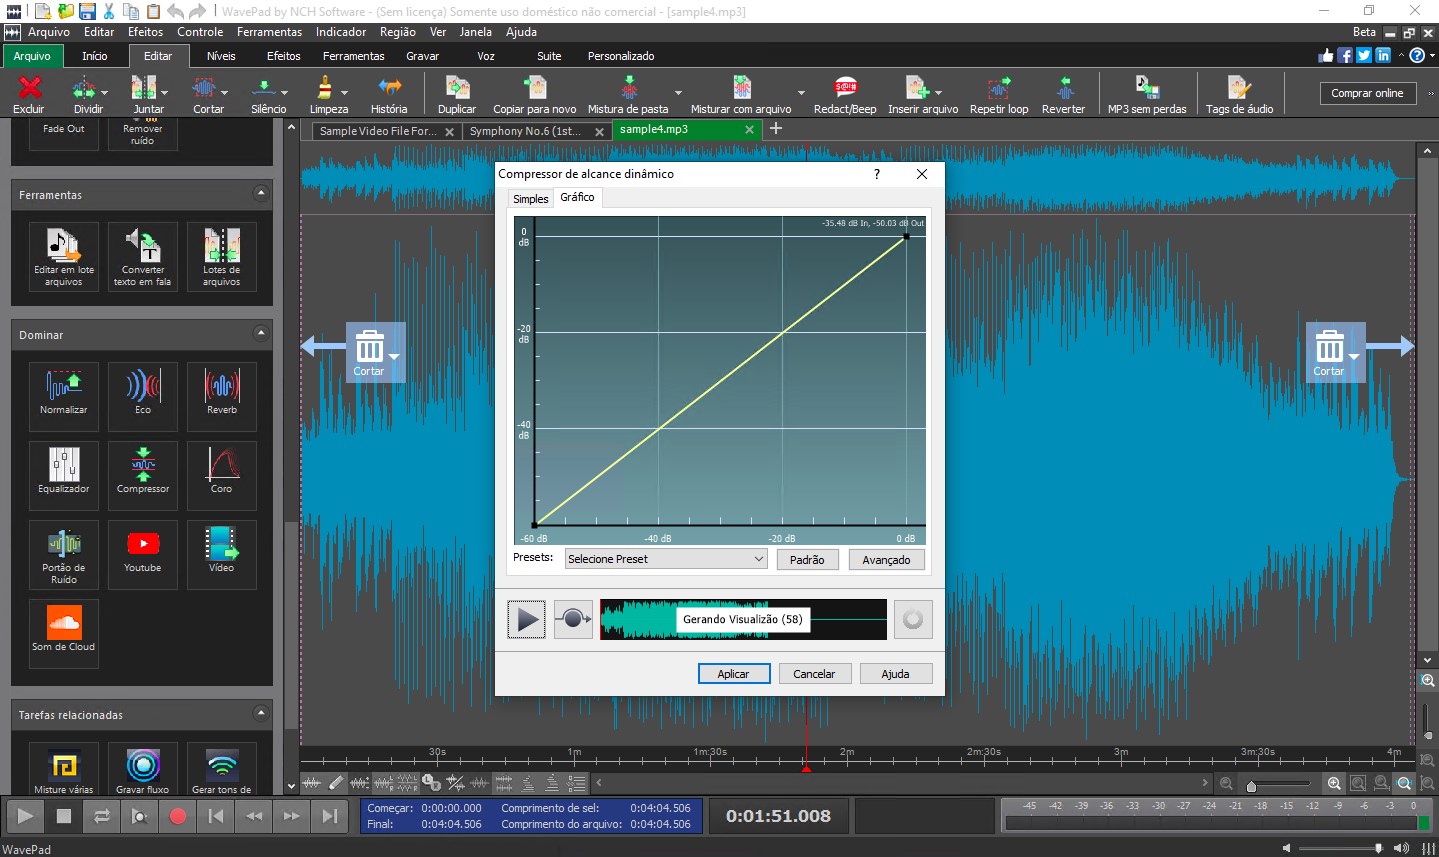Collapse the Dominar panel

pyautogui.click(x=262, y=335)
